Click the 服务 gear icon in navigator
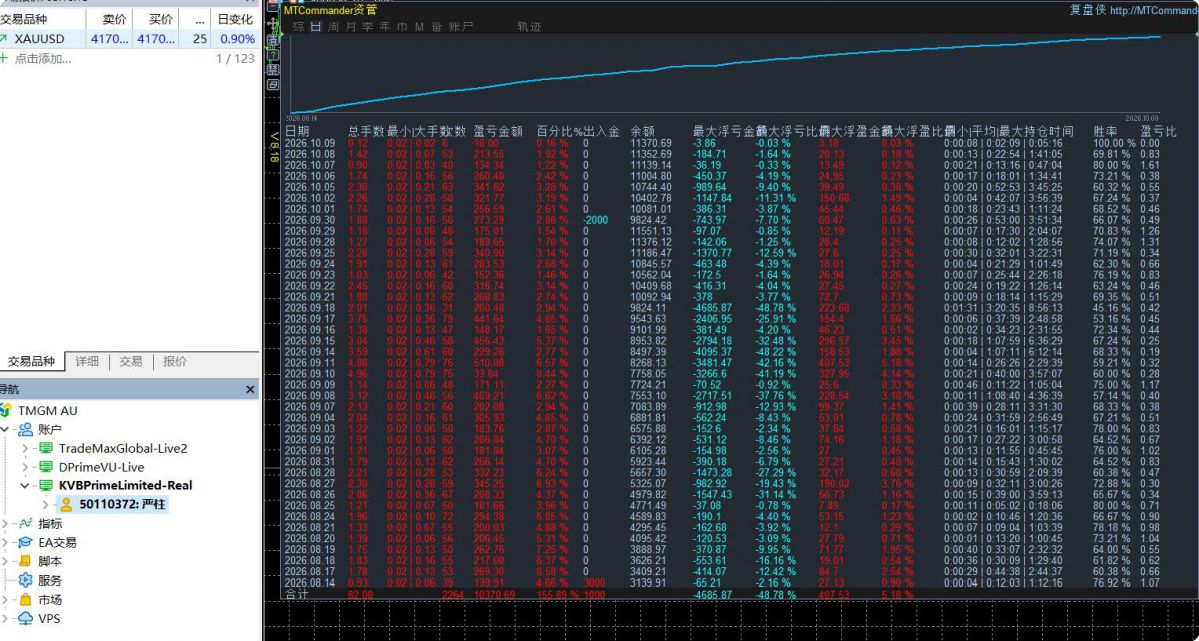1199x641 pixels. click(x=26, y=581)
